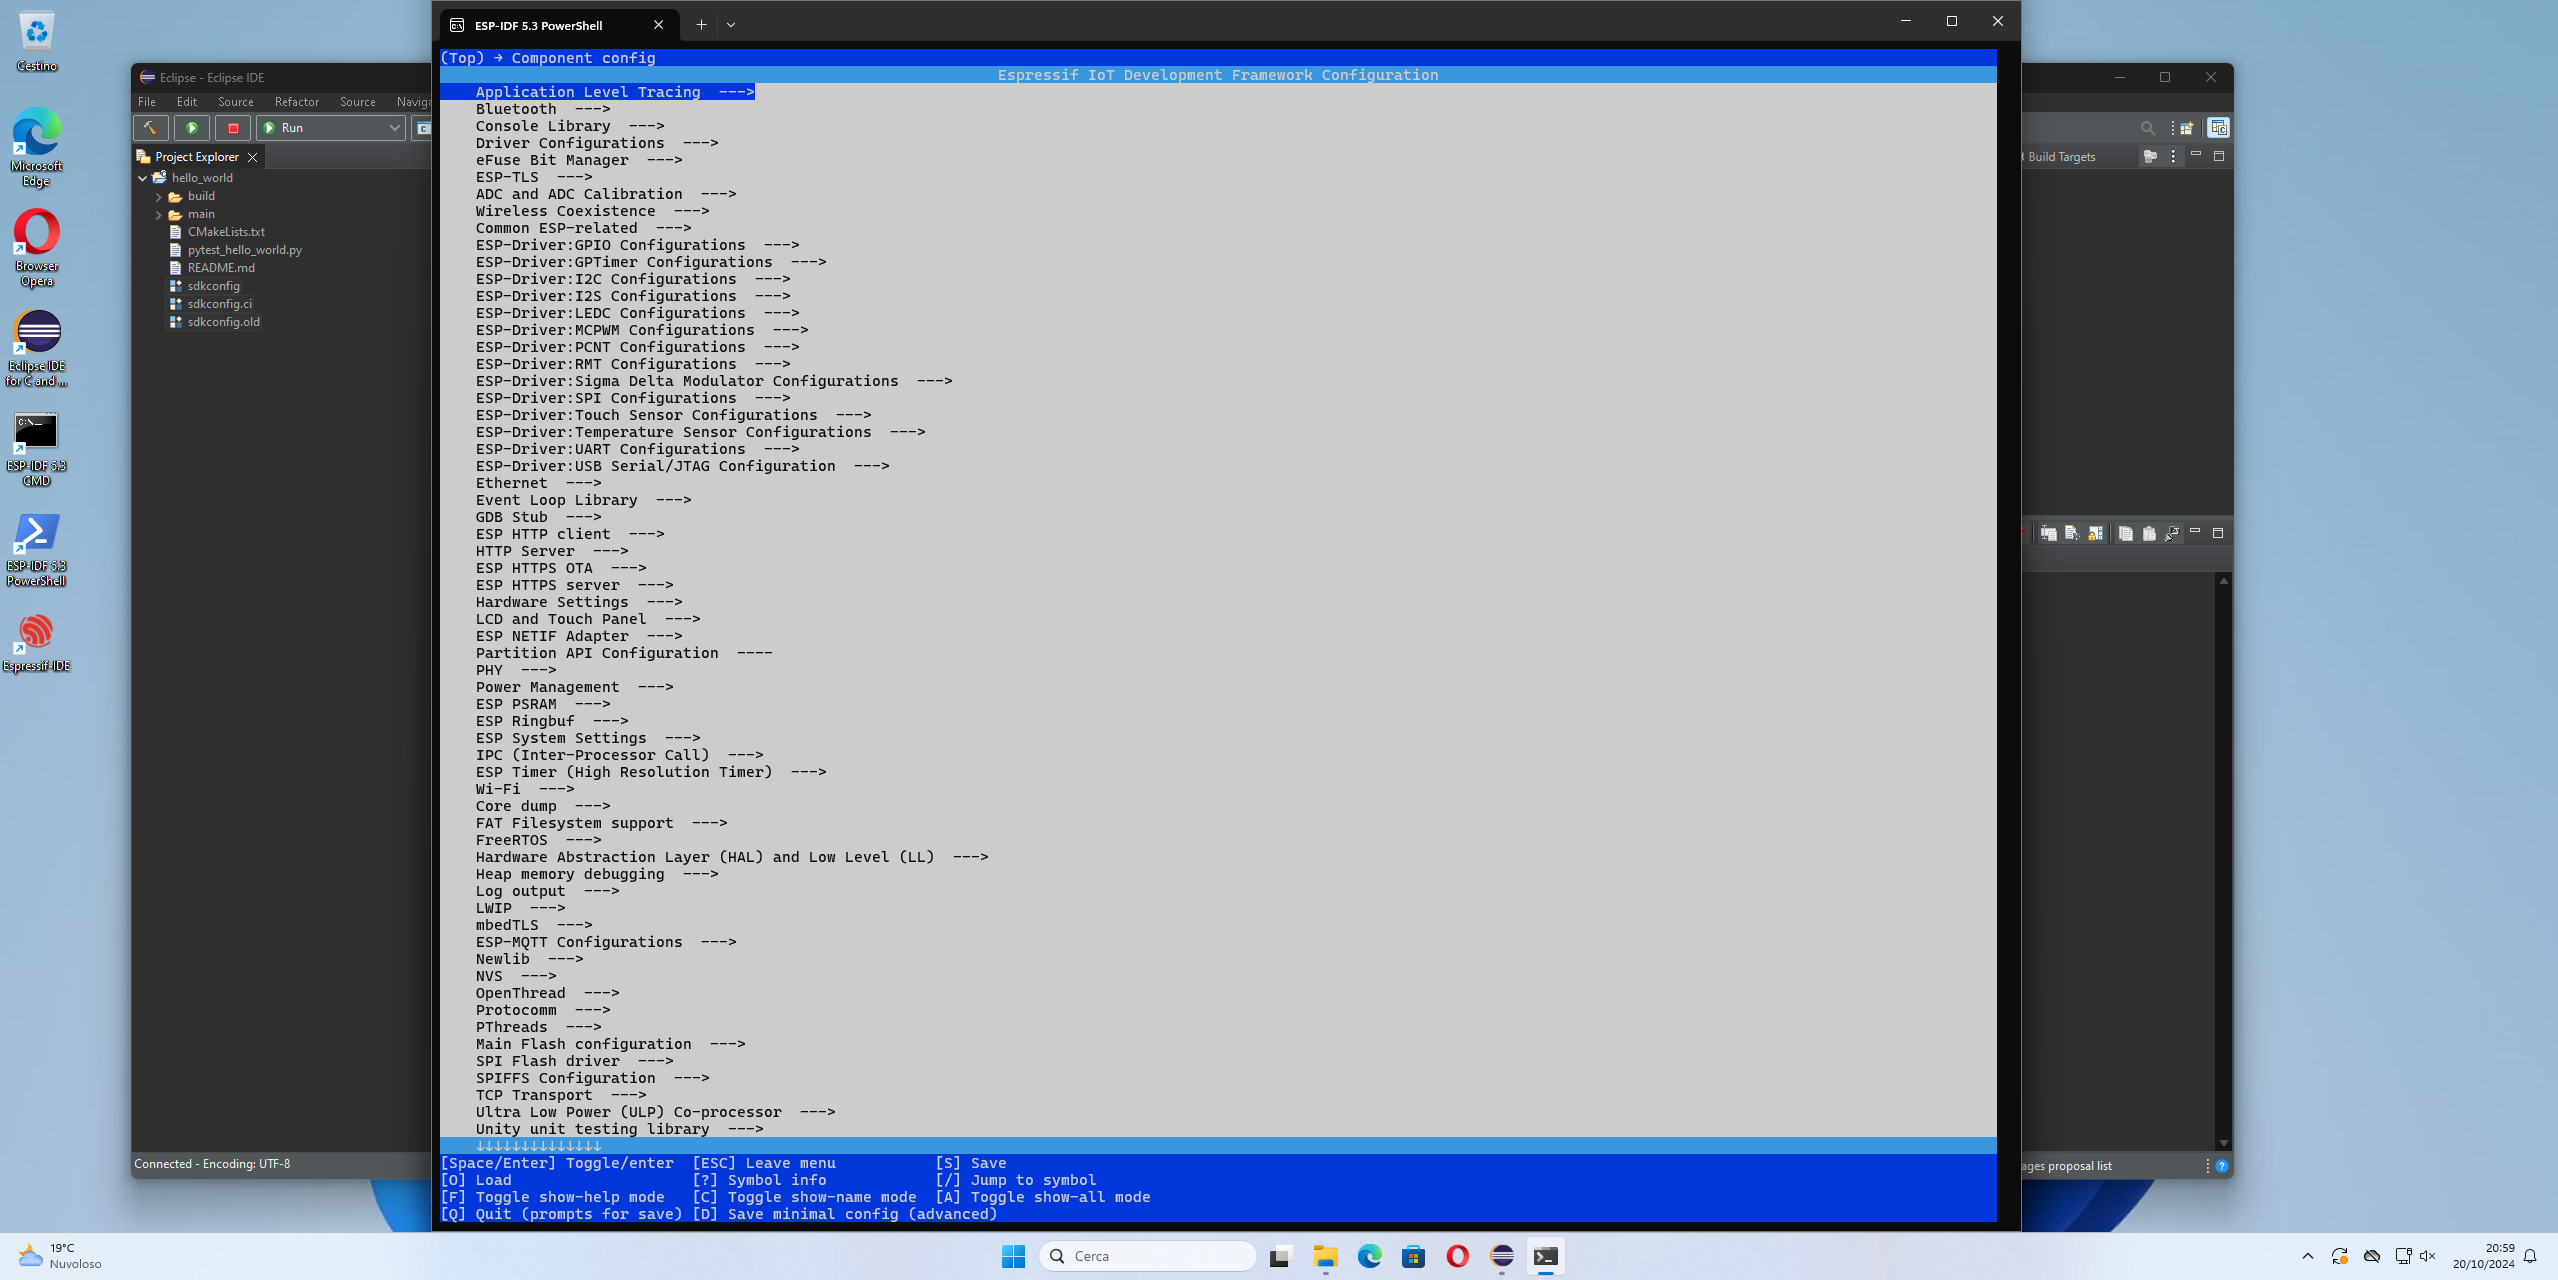Open the Component config menu item
This screenshot has height=1280, width=2558.
tap(583, 57)
